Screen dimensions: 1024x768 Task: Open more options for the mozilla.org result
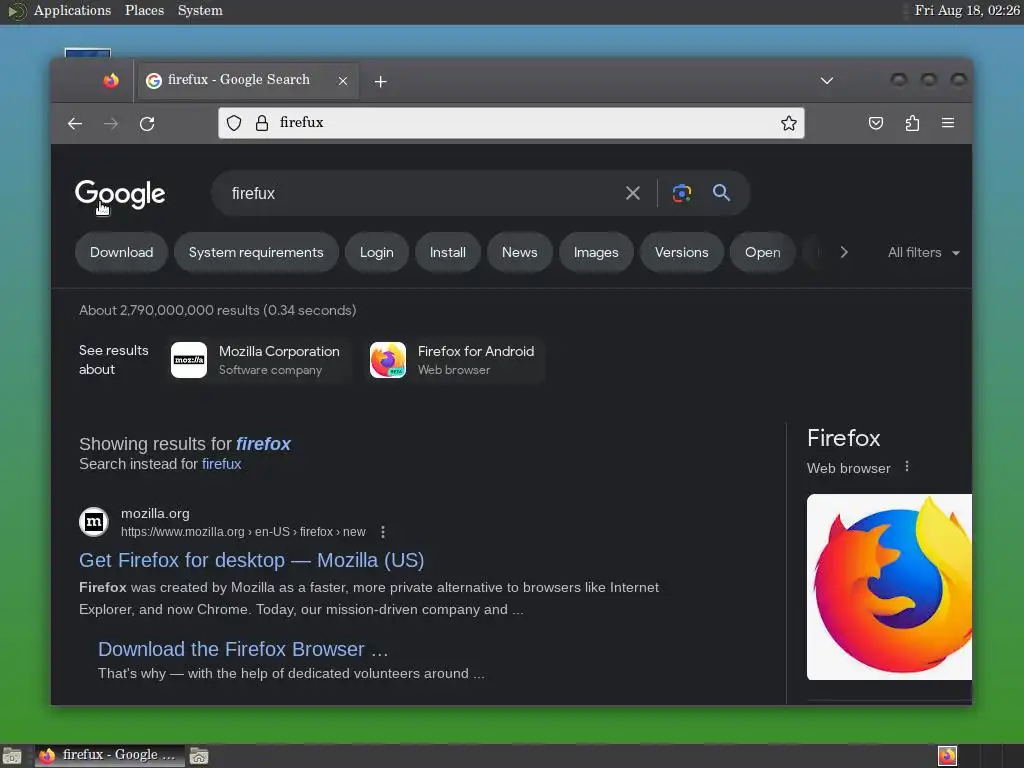(383, 532)
